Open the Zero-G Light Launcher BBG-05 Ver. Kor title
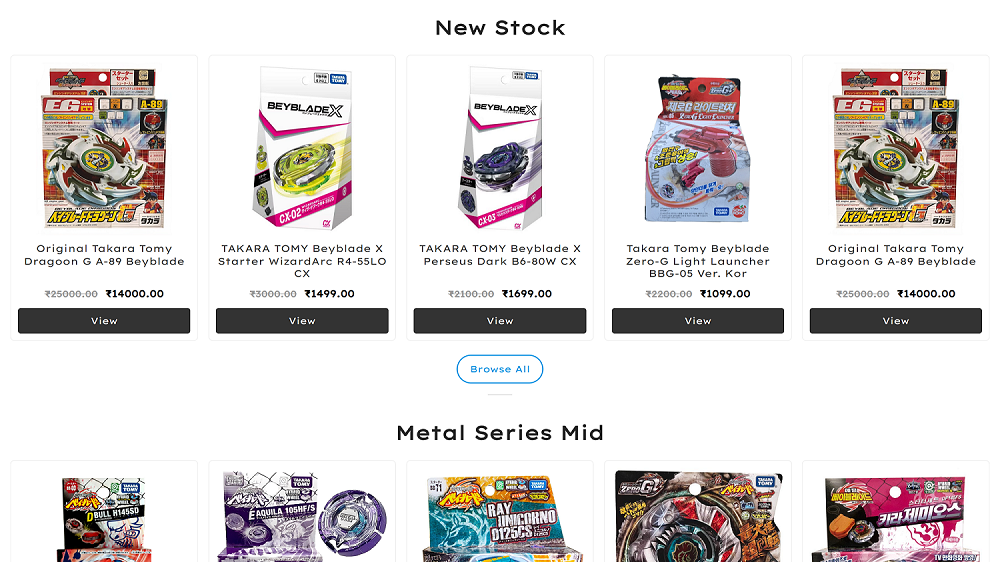 point(698,261)
